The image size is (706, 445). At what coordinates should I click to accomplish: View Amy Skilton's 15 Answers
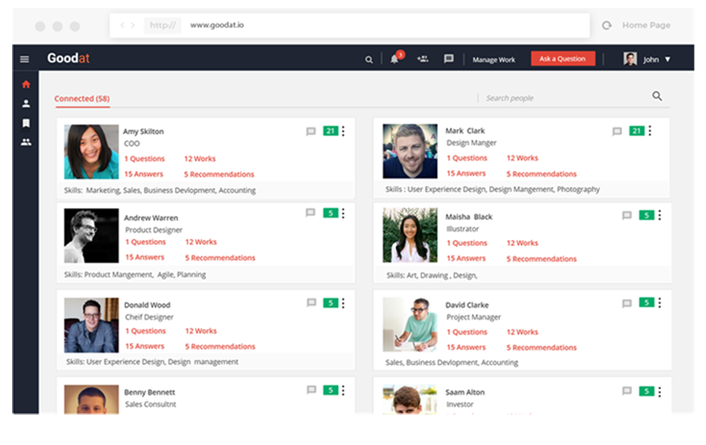click(x=144, y=174)
